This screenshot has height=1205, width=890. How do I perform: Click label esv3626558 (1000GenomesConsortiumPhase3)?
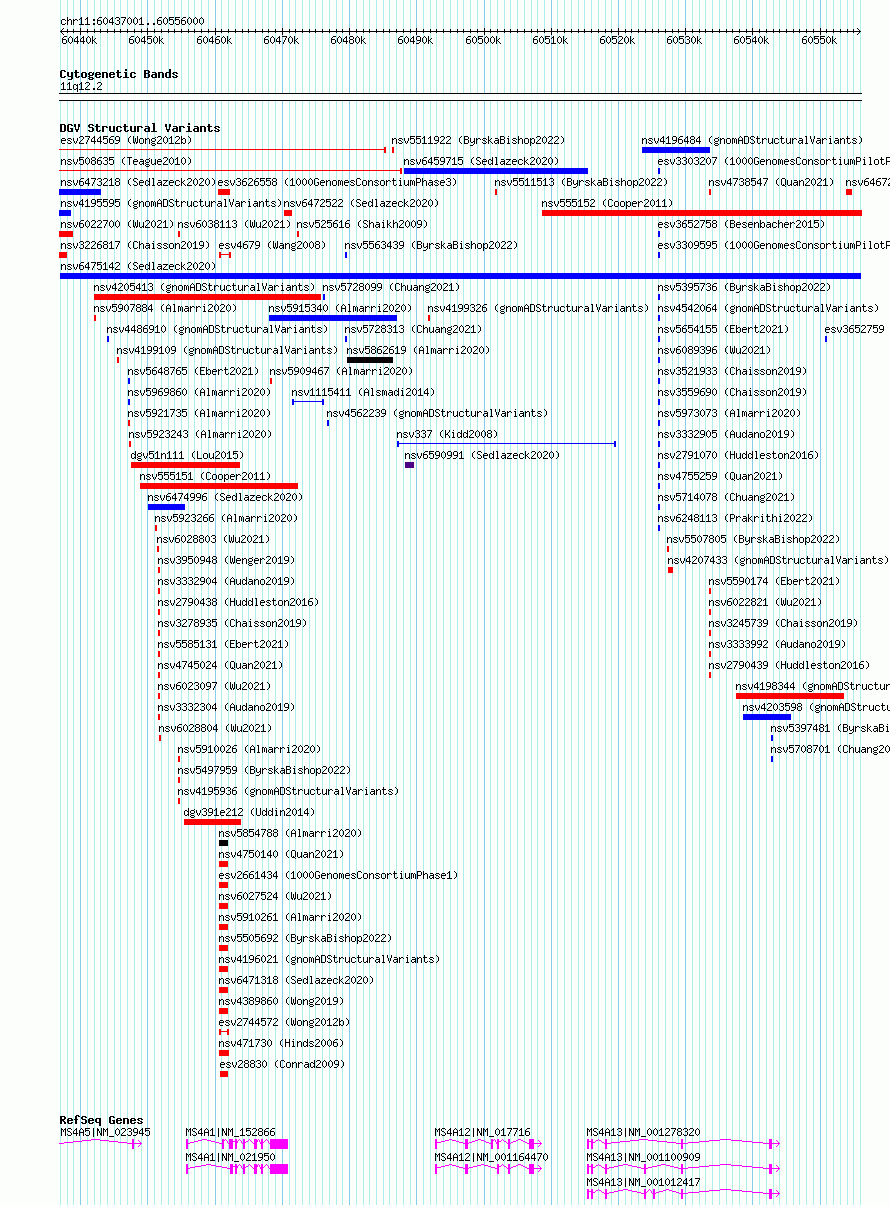[337, 182]
